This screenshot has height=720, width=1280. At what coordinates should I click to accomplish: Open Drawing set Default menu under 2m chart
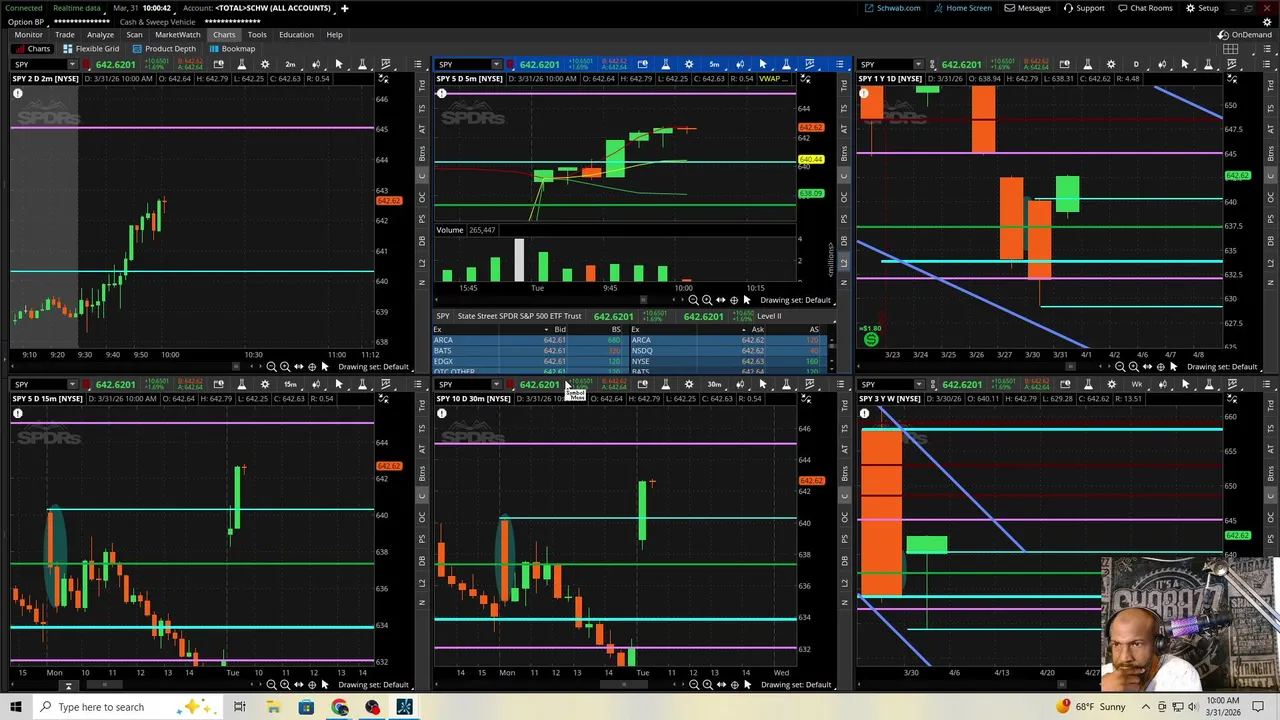[373, 366]
